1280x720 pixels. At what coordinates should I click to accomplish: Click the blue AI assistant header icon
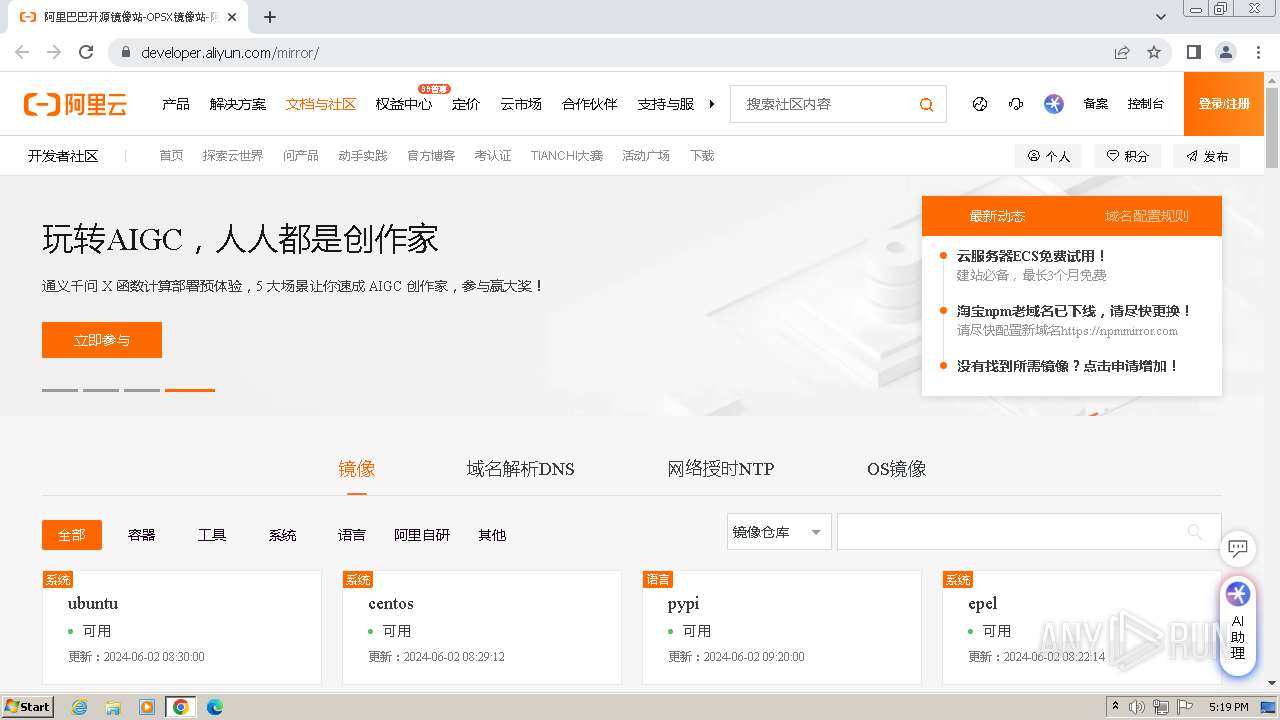(x=1054, y=104)
